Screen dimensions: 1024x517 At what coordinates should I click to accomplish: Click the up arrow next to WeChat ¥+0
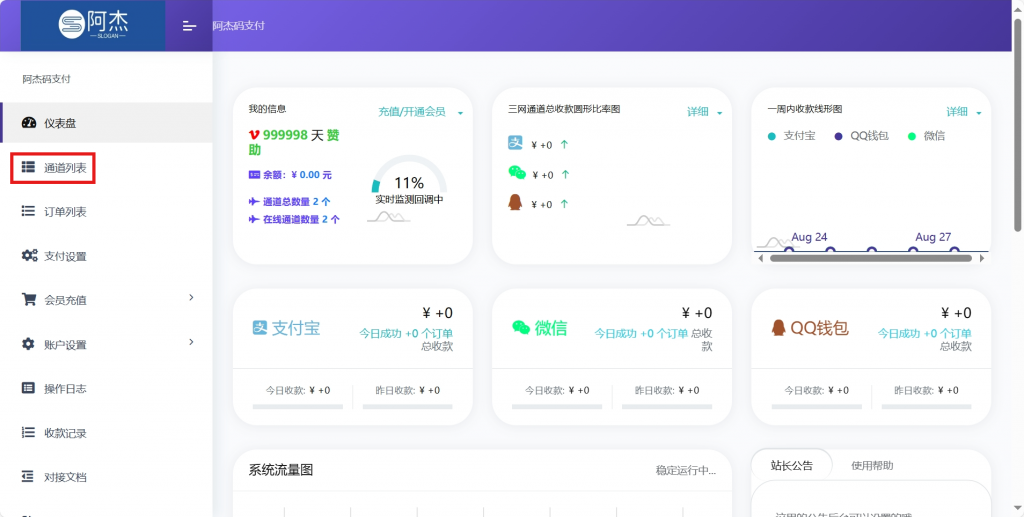click(566, 174)
